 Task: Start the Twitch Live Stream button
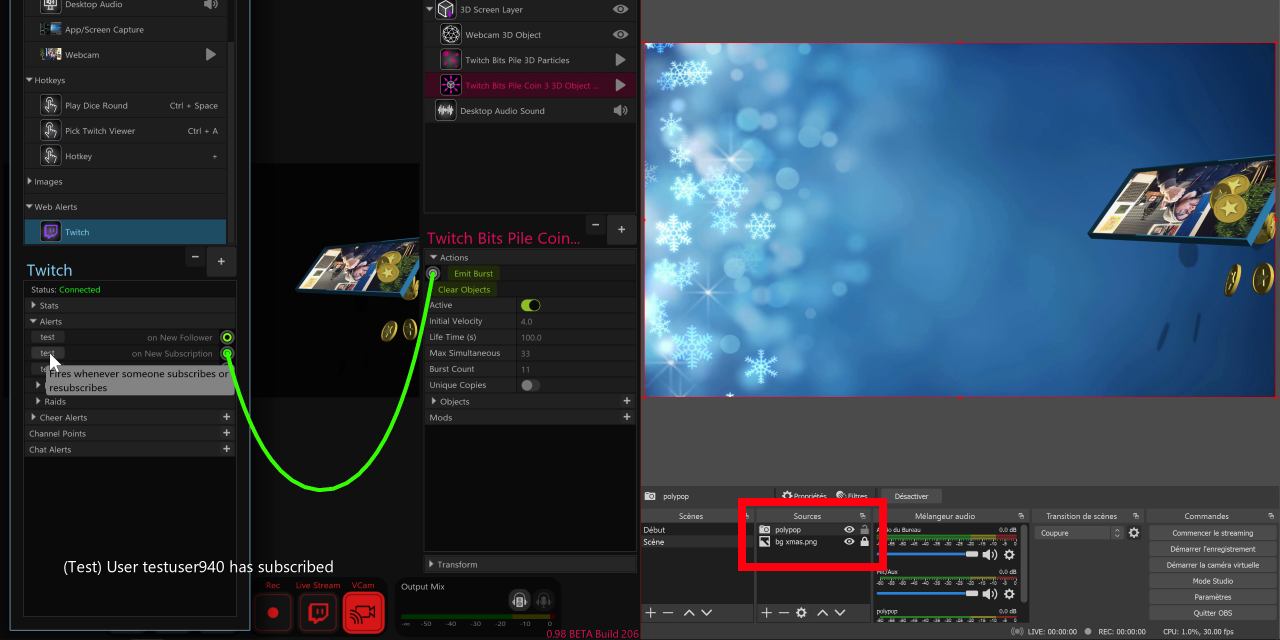click(318, 612)
